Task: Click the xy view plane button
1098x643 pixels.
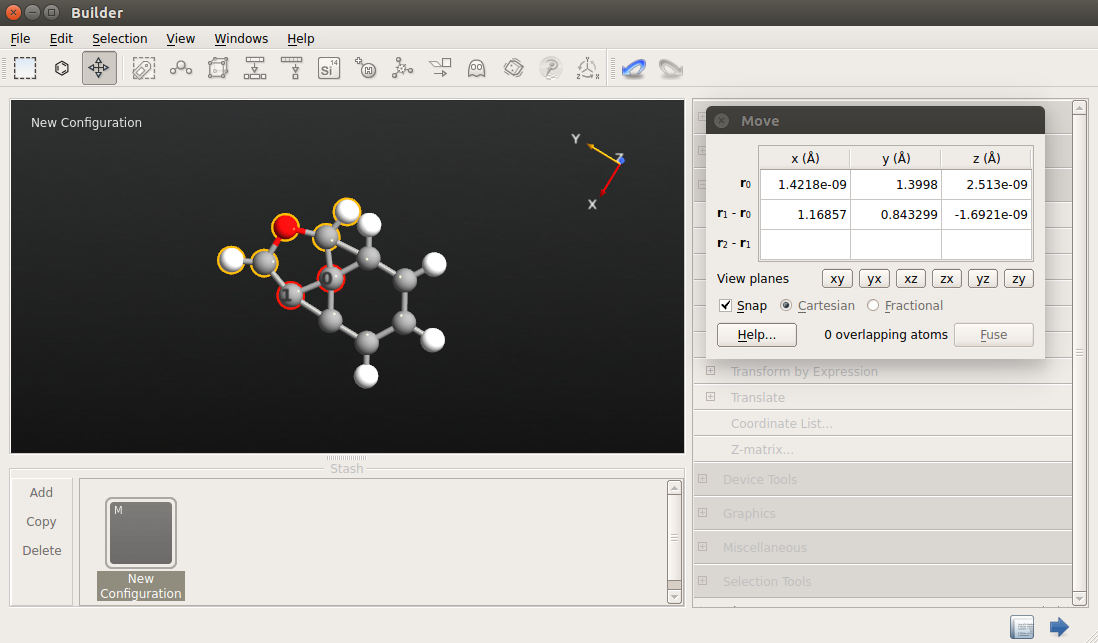Action: [x=837, y=279]
